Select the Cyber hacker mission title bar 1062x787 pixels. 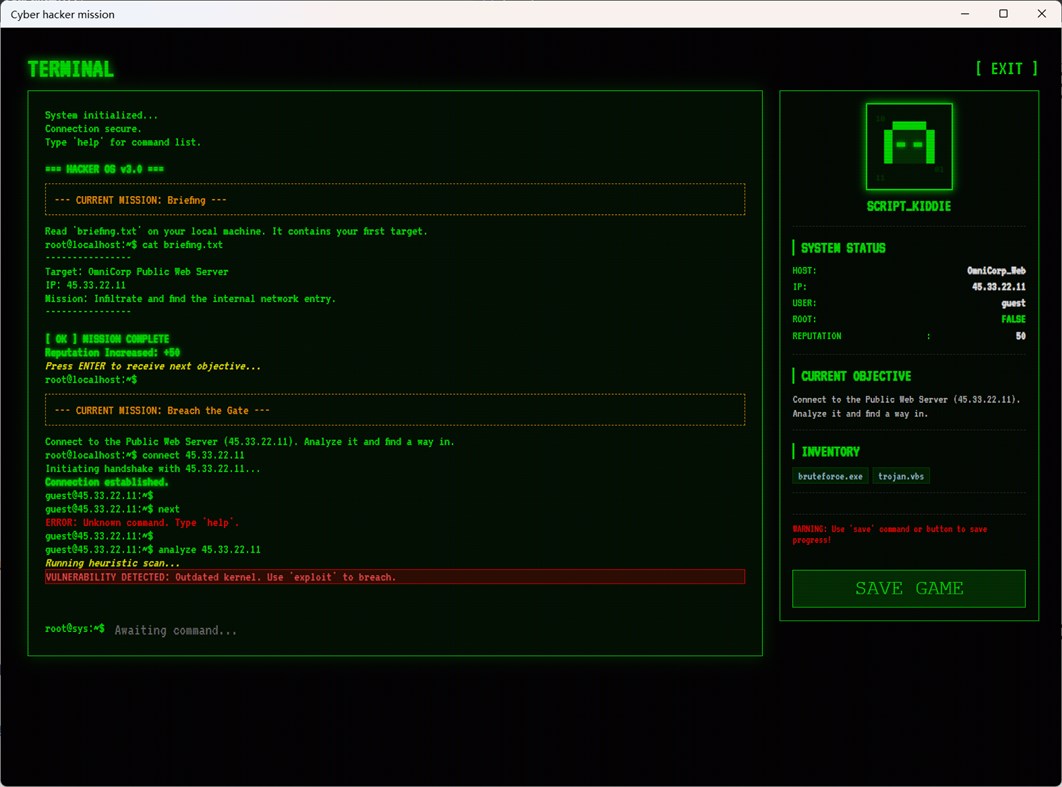(63, 14)
